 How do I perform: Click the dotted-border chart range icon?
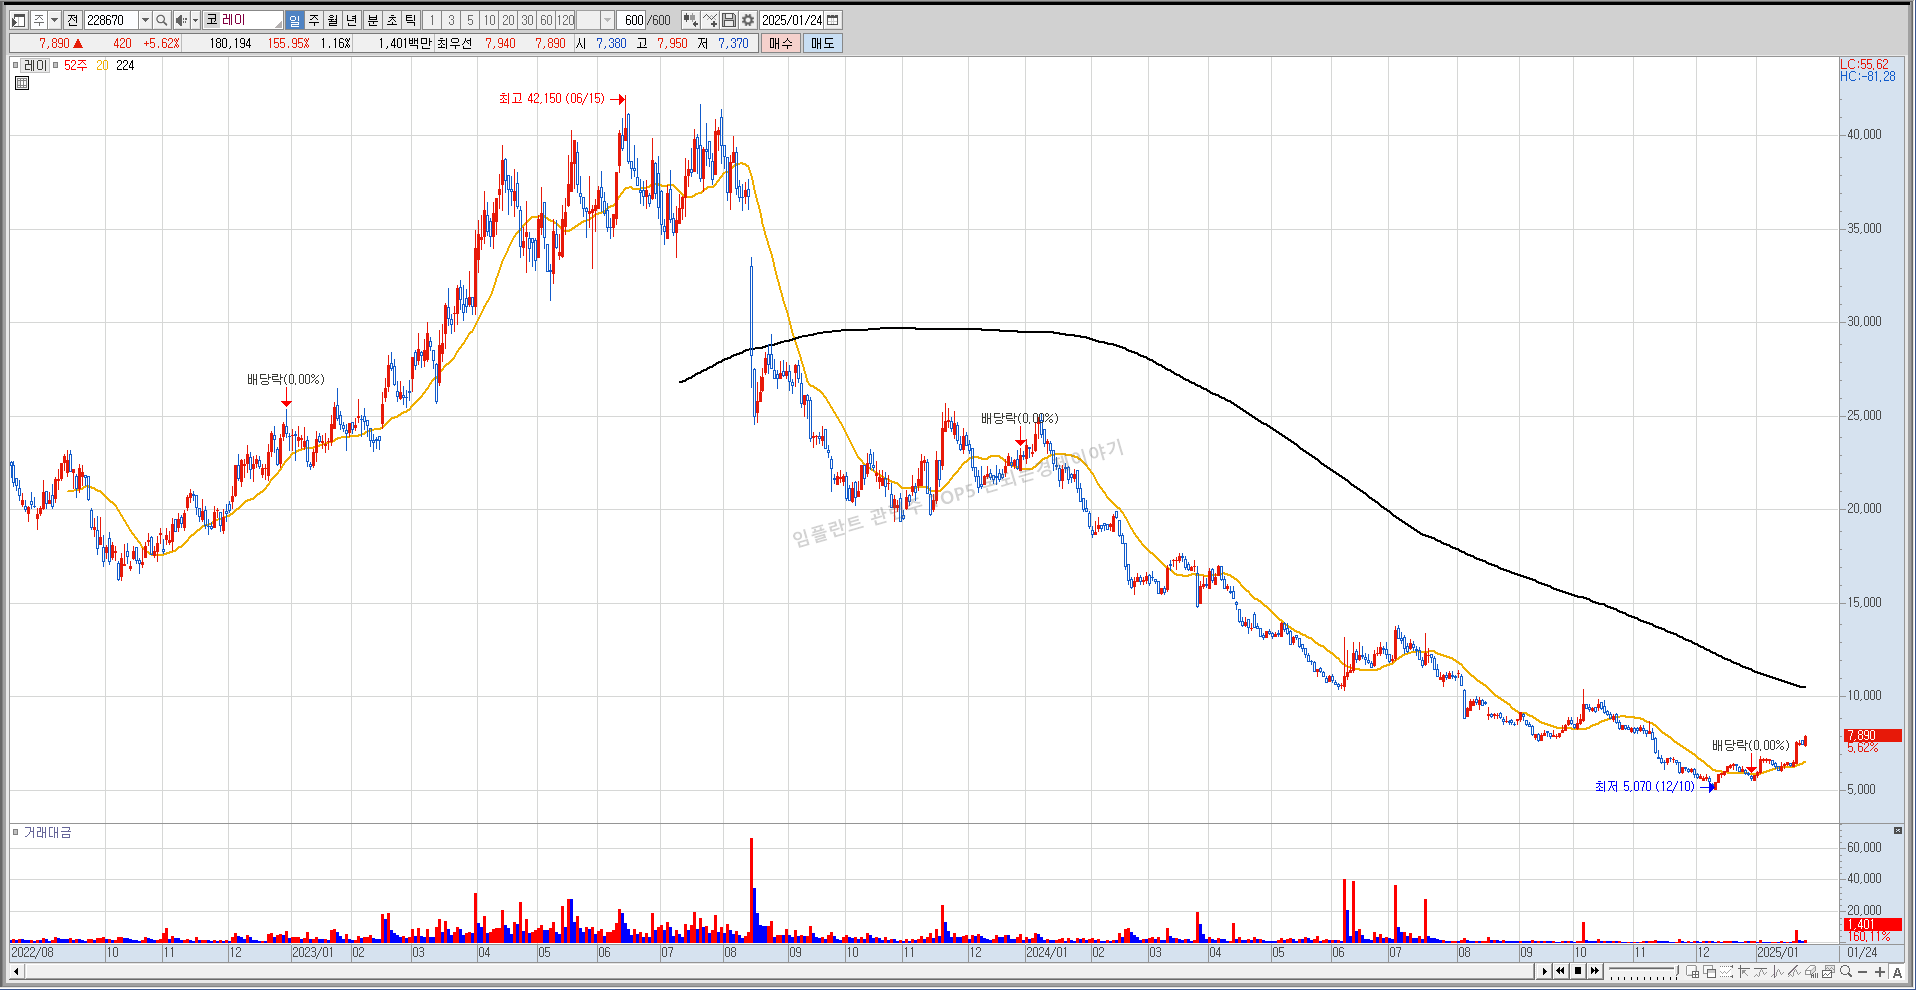pyautogui.click(x=1726, y=972)
